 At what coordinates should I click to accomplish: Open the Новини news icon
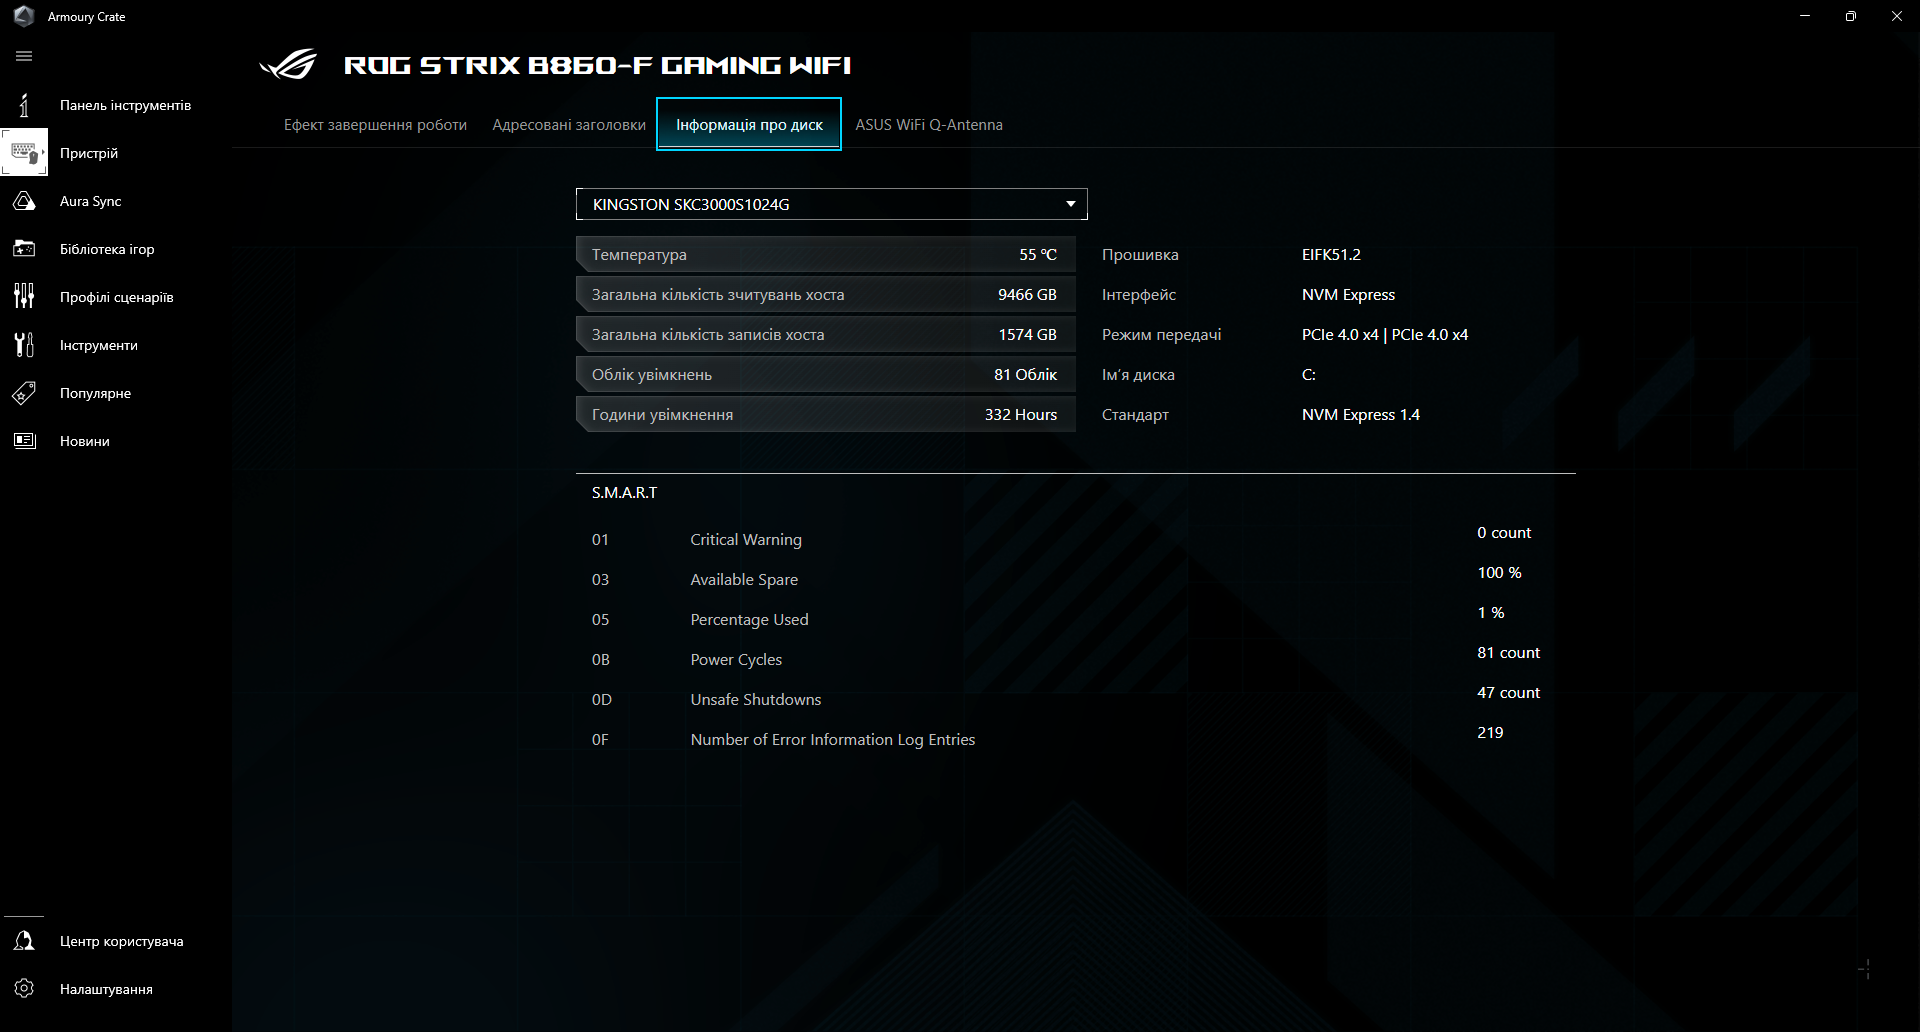tap(25, 441)
